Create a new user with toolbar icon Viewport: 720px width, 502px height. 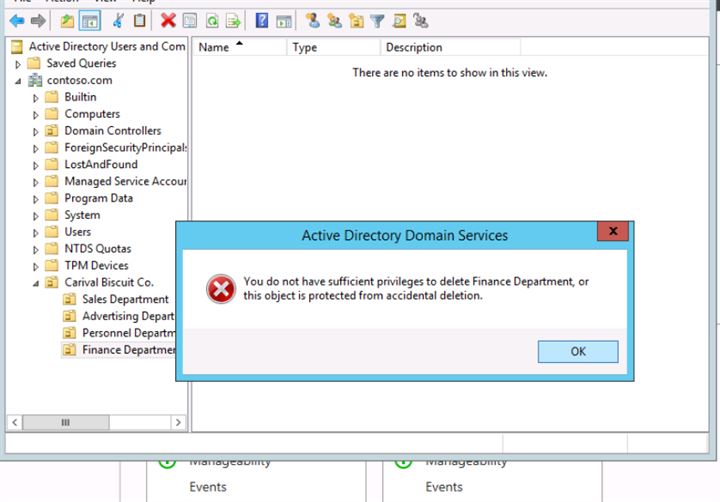click(313, 21)
